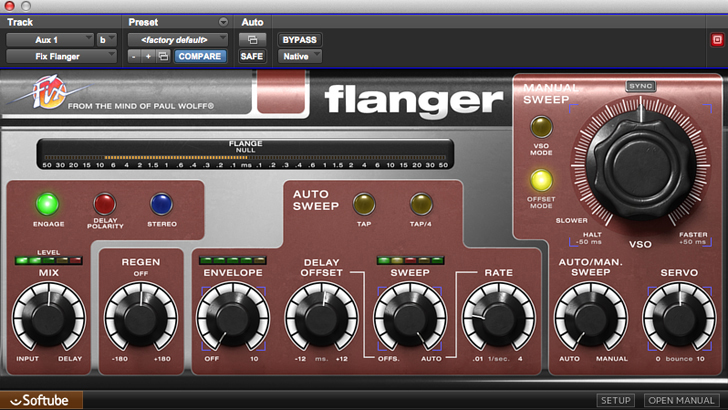Click the COMPARE button
This screenshot has width=728, height=410.
click(200, 56)
